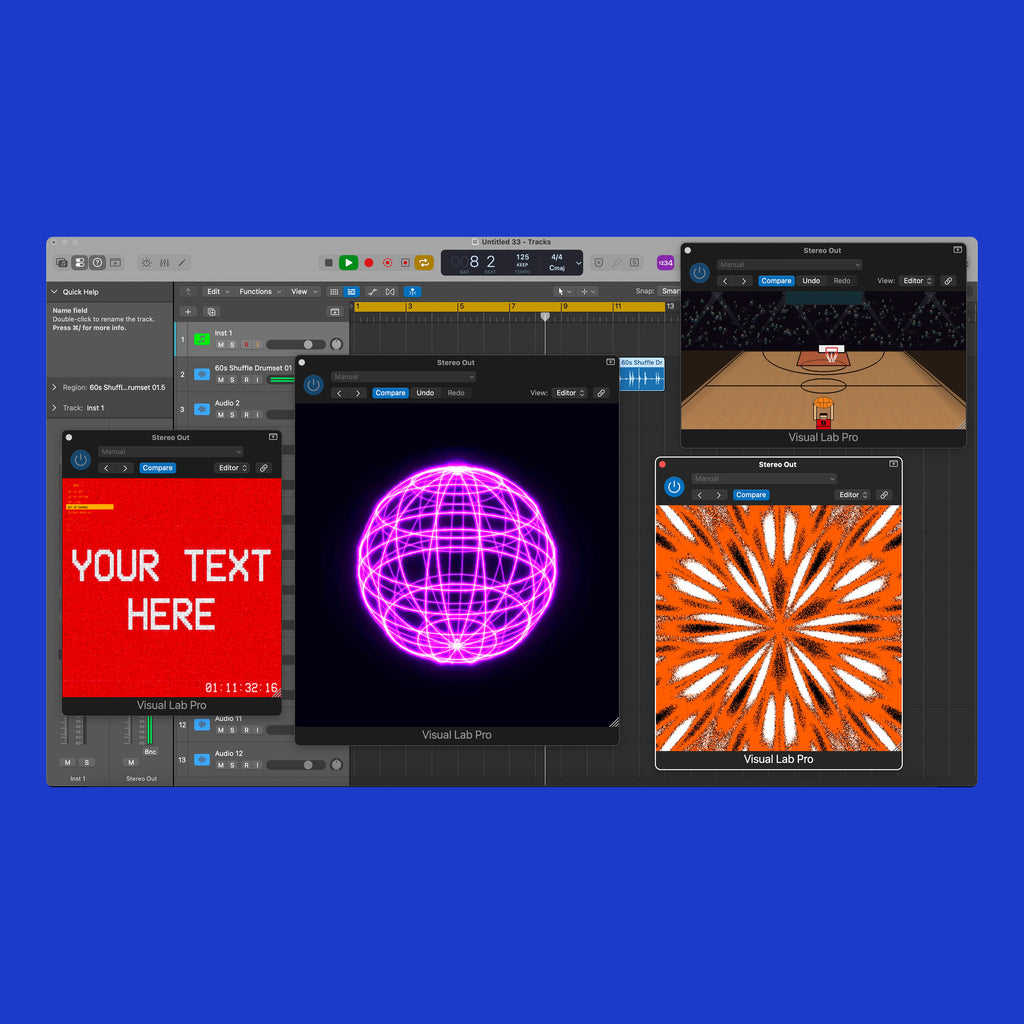1024x1024 pixels.
Task: Click the playhead marker in the ruler
Action: click(x=545, y=317)
